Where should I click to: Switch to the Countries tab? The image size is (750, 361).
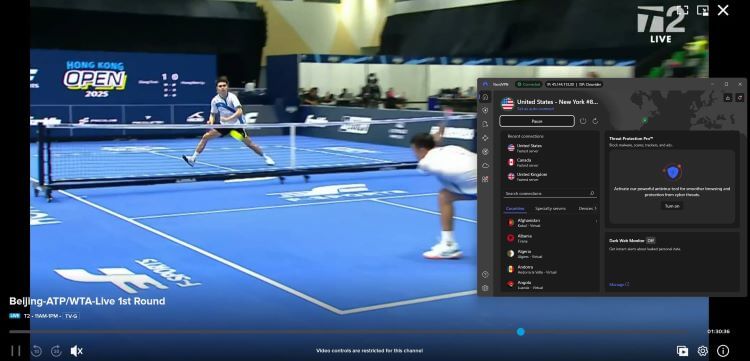pyautogui.click(x=515, y=208)
